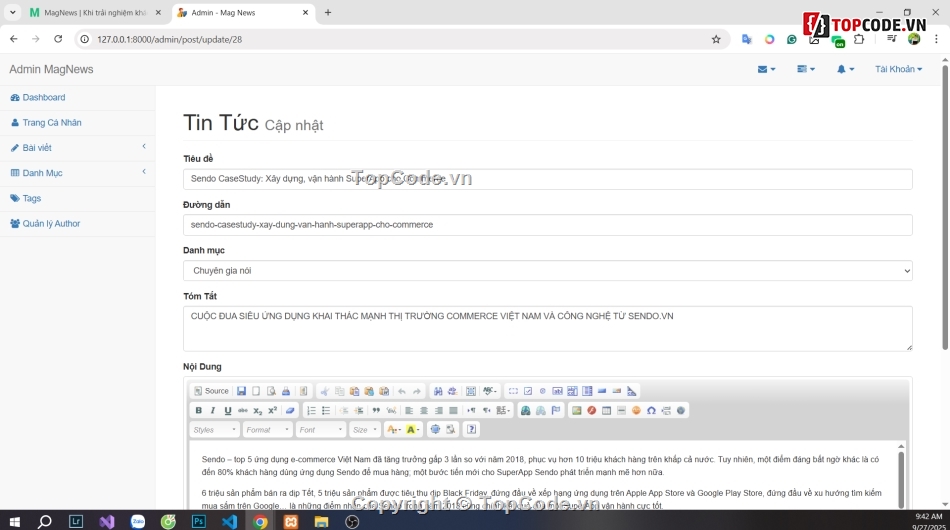Toggle Source code view
This screenshot has height=530, width=950.
pos(211,391)
